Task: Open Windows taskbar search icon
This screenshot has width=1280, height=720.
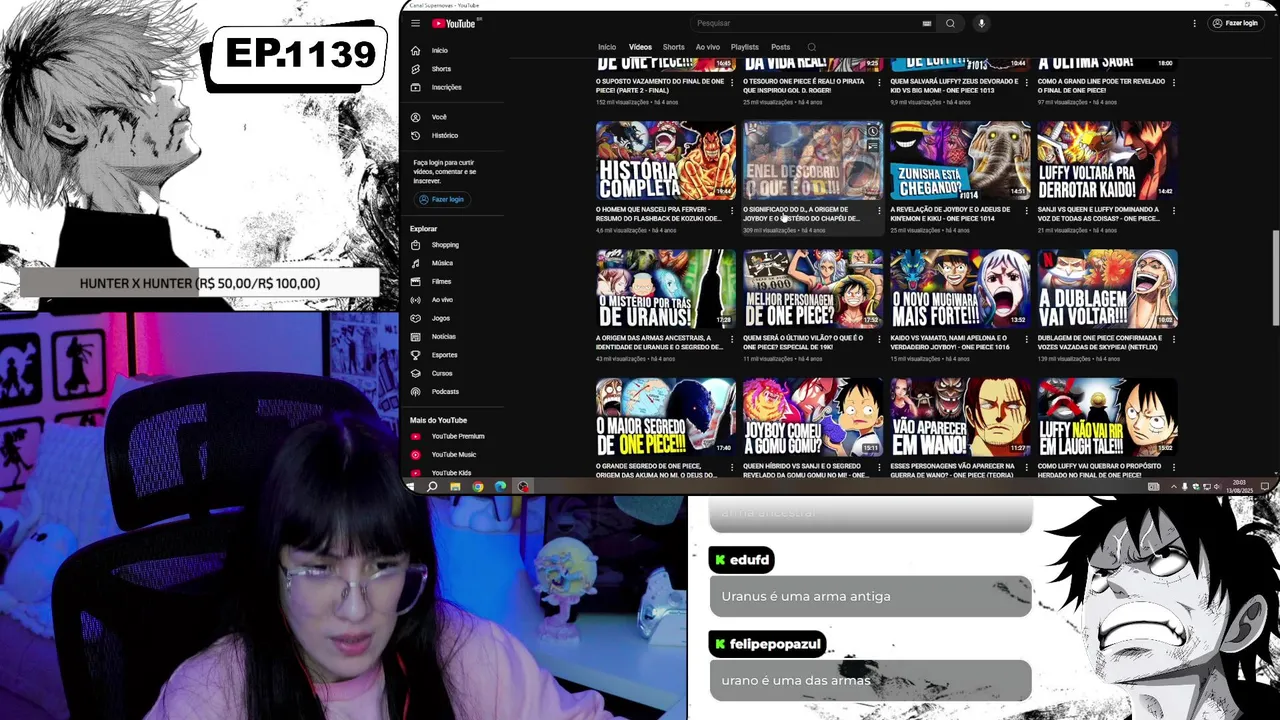Action: [432, 487]
